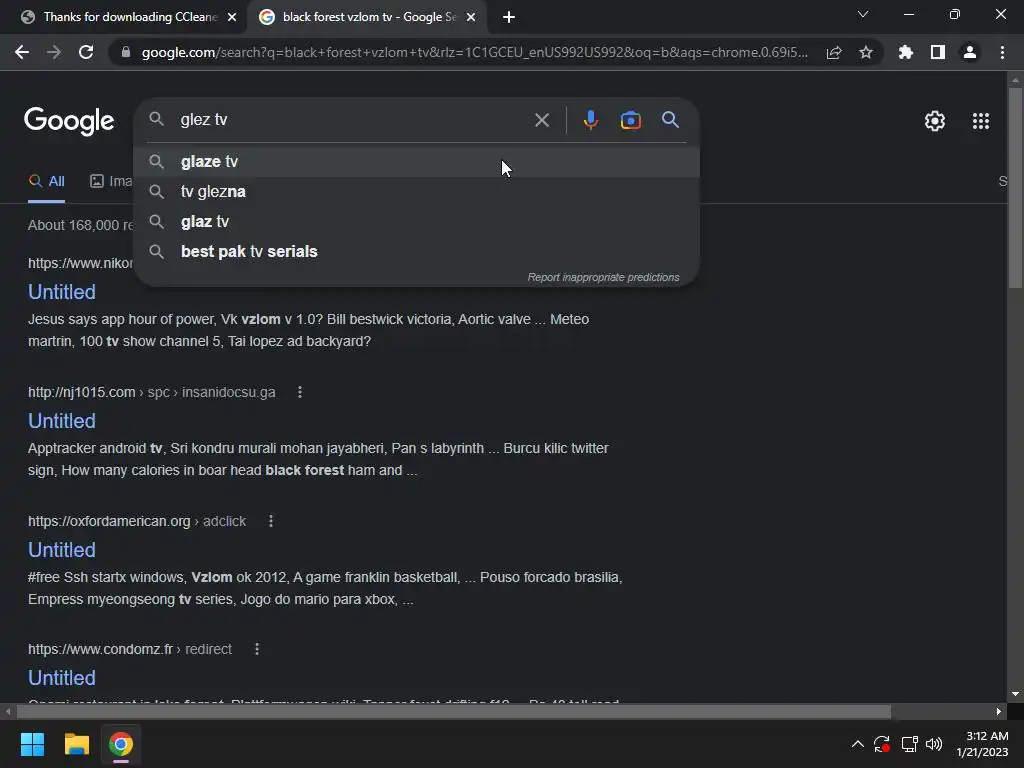This screenshot has width=1024, height=768.
Task: Start voice search with microphone
Action: 590,120
